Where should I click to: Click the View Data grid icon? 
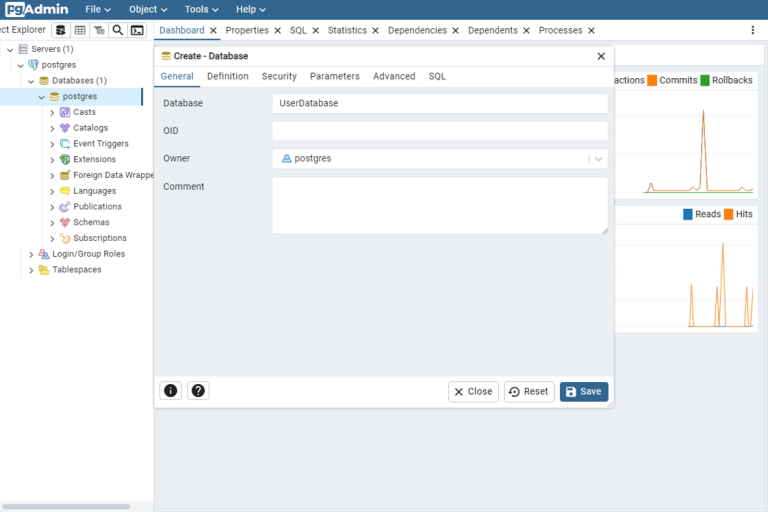(x=80, y=30)
